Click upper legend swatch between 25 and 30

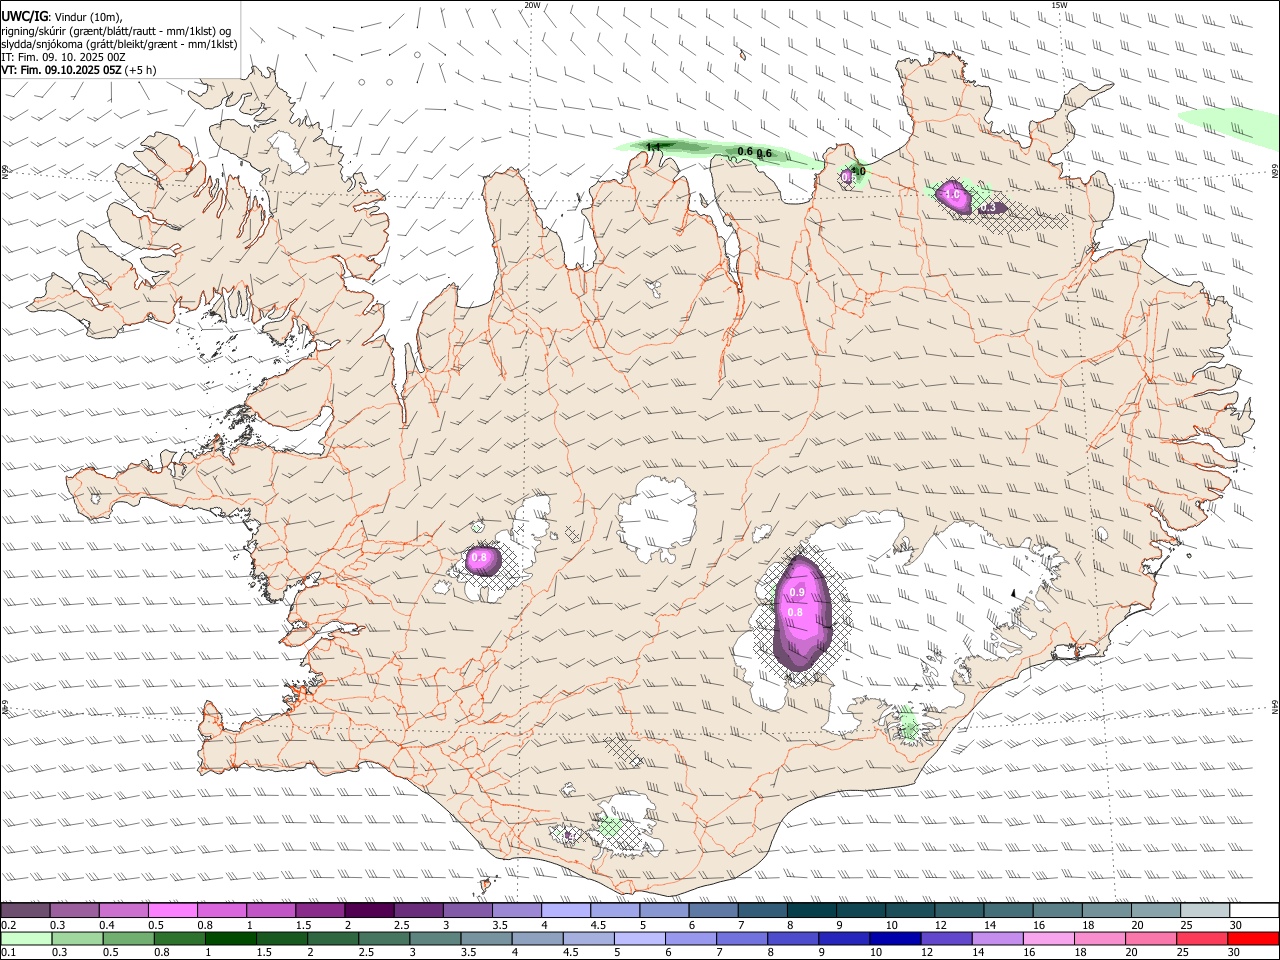click(1206, 910)
